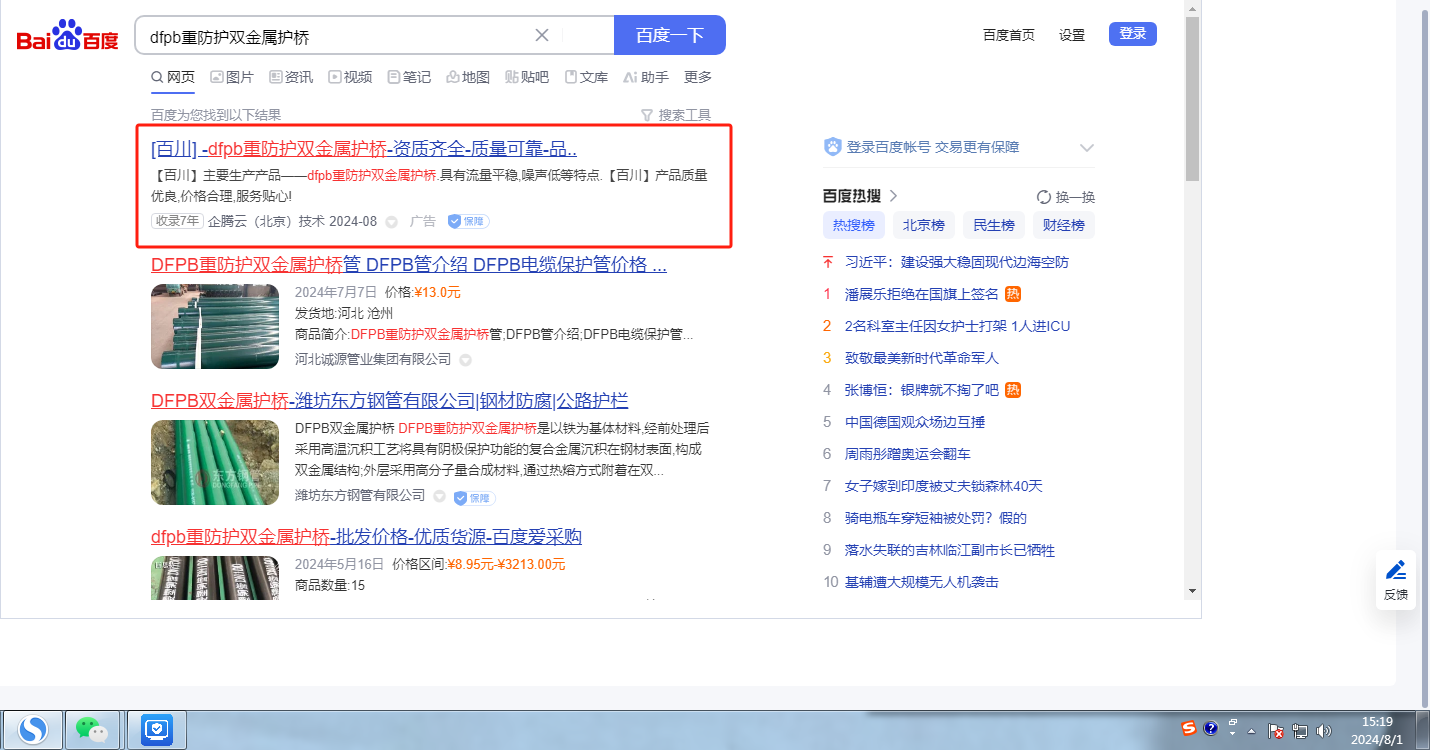Open Action Center flag tray icon

tap(1277, 731)
